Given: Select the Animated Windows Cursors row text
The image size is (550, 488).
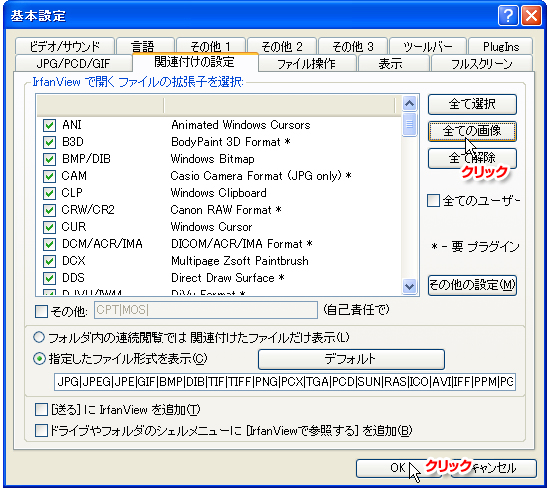Looking at the screenshot, I should (x=241, y=125).
